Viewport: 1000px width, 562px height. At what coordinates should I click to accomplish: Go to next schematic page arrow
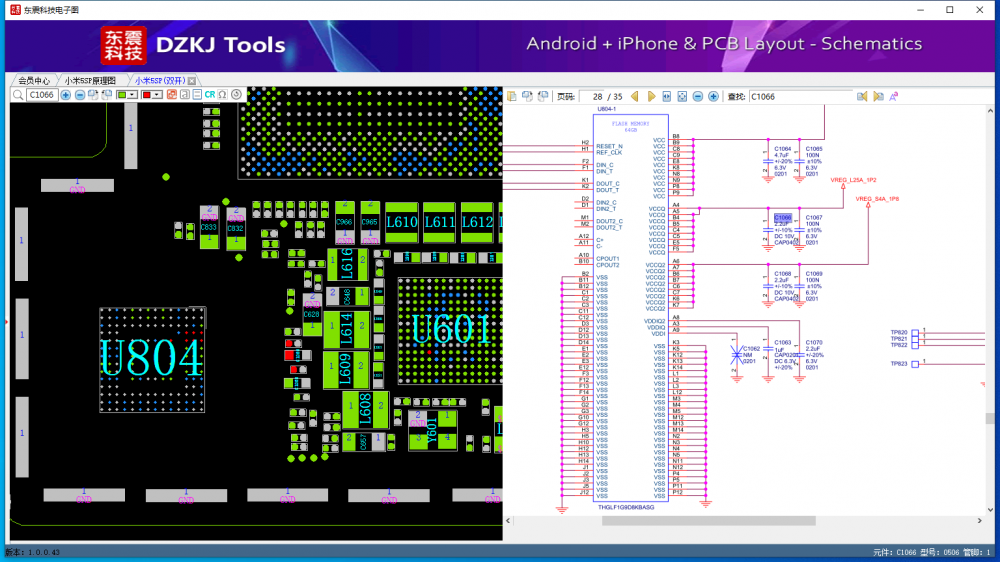pyautogui.click(x=652, y=97)
